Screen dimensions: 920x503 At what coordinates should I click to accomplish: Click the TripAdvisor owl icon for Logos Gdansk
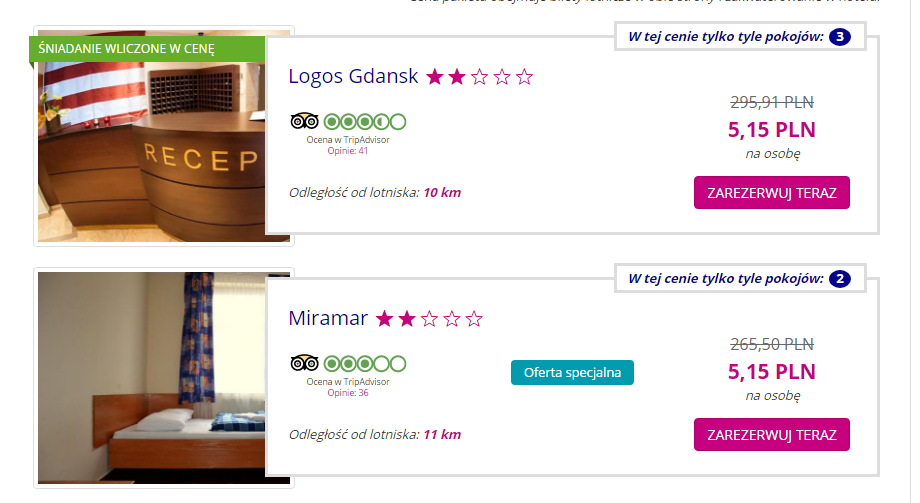coord(304,121)
